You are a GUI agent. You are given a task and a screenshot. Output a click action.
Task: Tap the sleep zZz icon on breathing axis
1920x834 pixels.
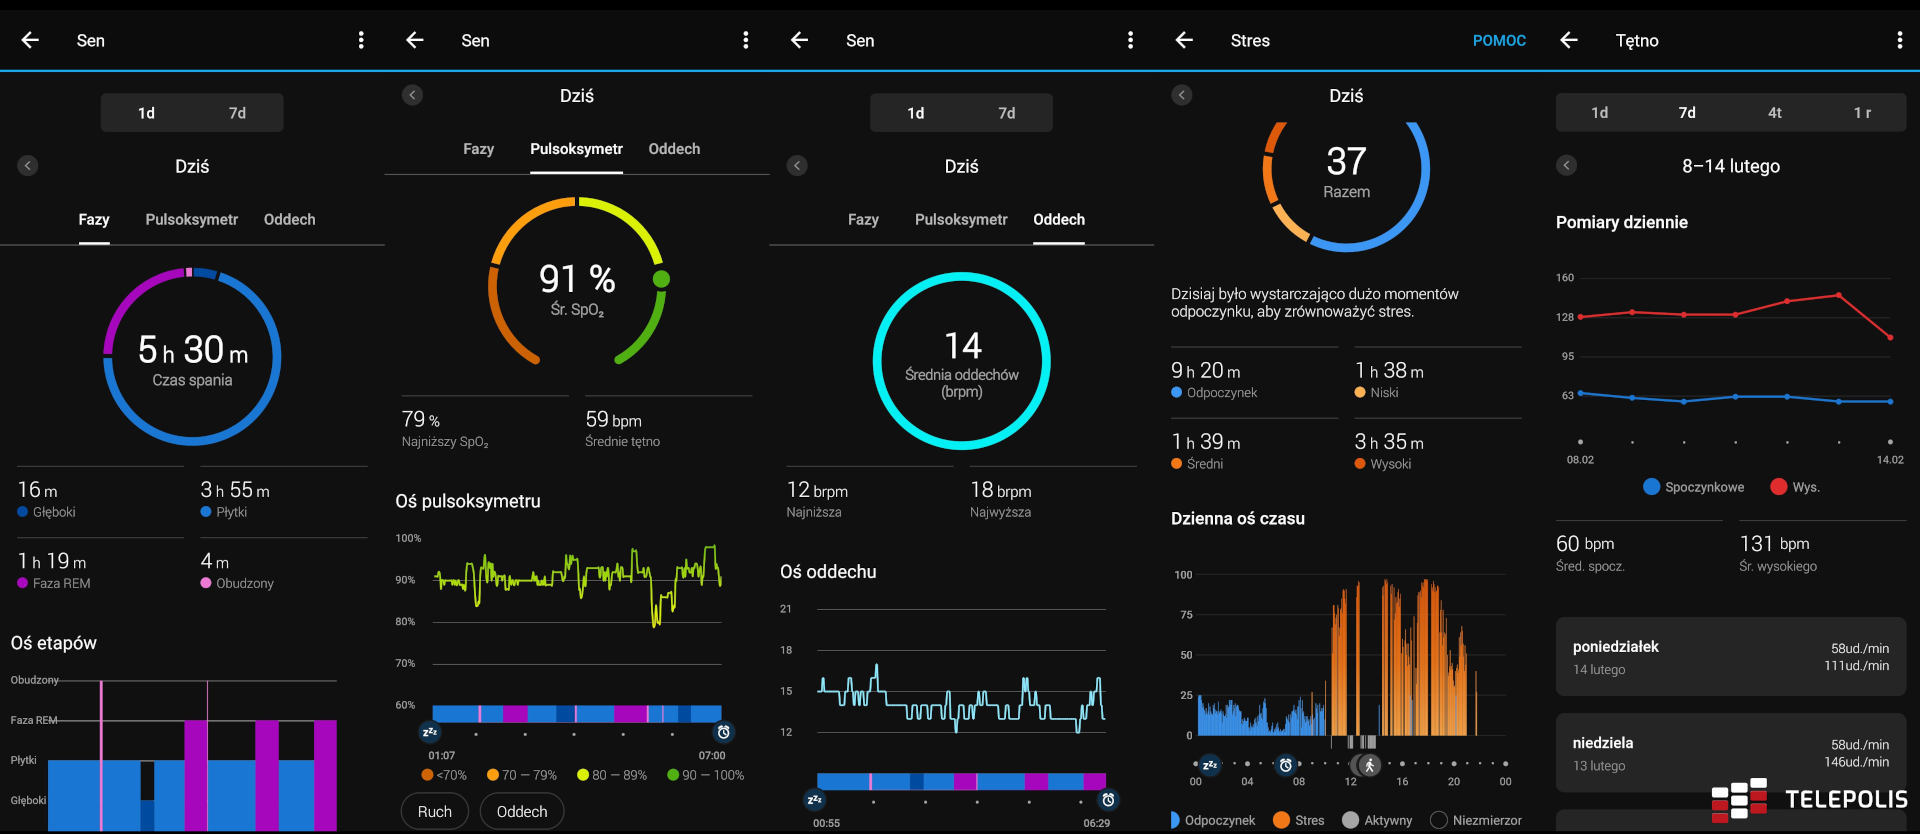(x=815, y=800)
